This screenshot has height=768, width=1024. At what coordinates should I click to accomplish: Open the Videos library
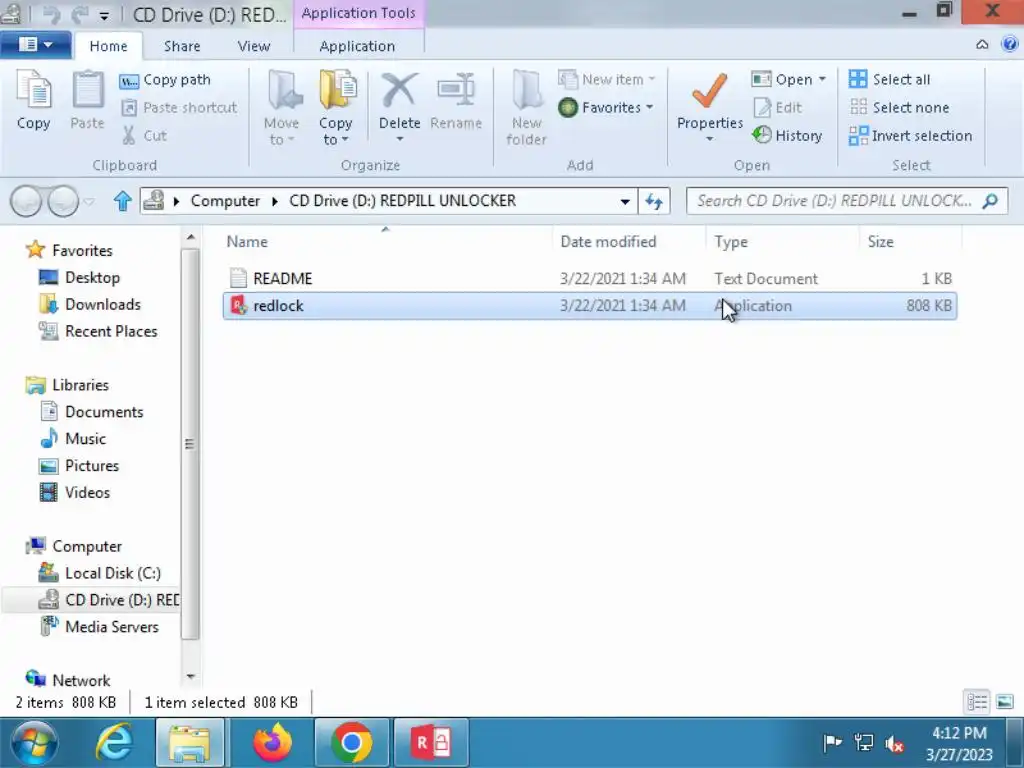click(75, 493)
